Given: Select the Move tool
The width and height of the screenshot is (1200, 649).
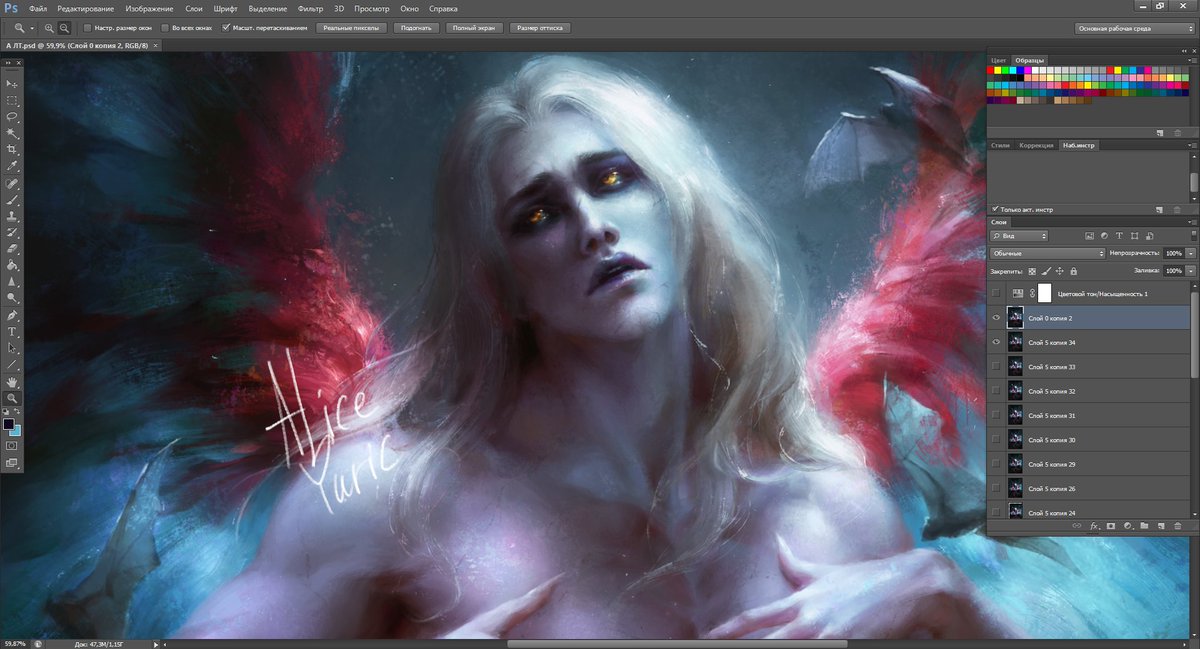Looking at the screenshot, I should pyautogui.click(x=12, y=84).
